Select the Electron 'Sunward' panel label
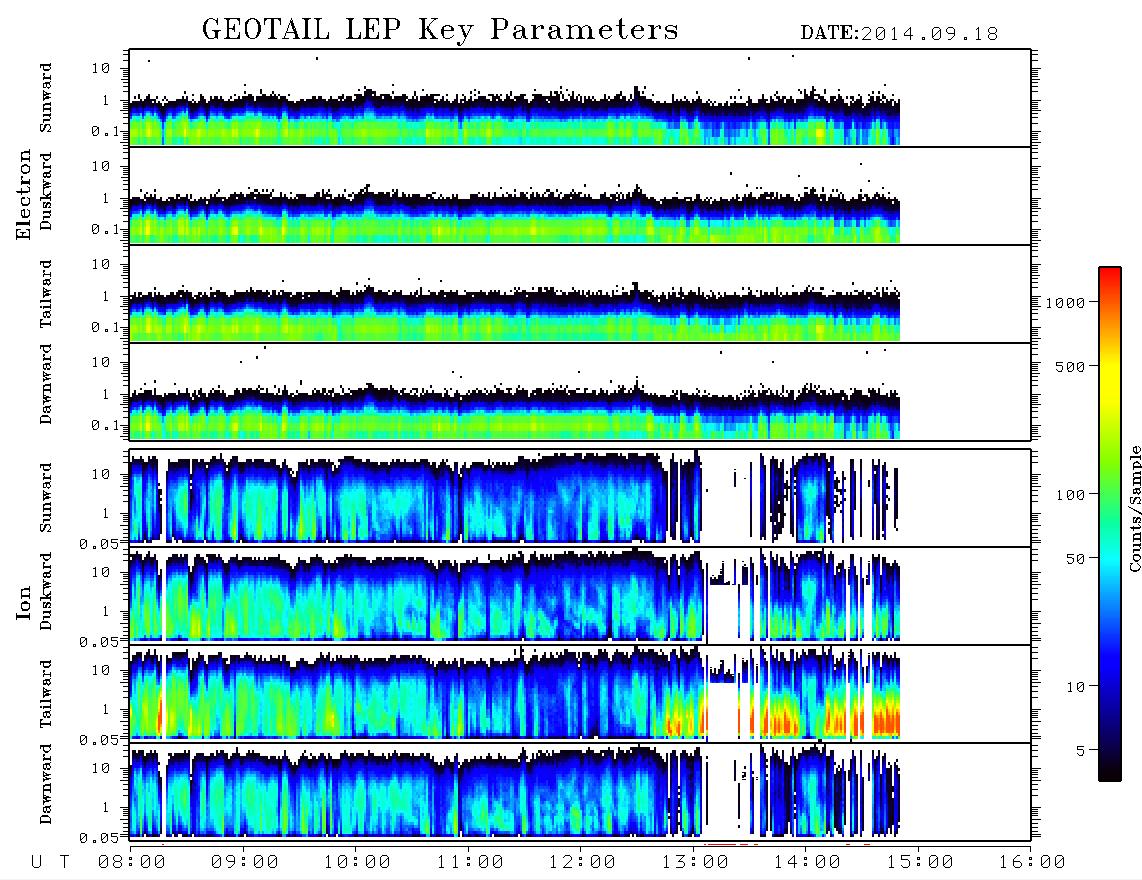 [46, 98]
